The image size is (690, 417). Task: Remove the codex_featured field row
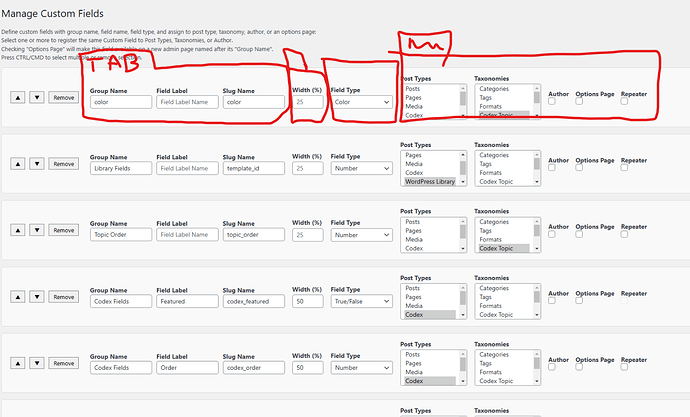click(64, 297)
